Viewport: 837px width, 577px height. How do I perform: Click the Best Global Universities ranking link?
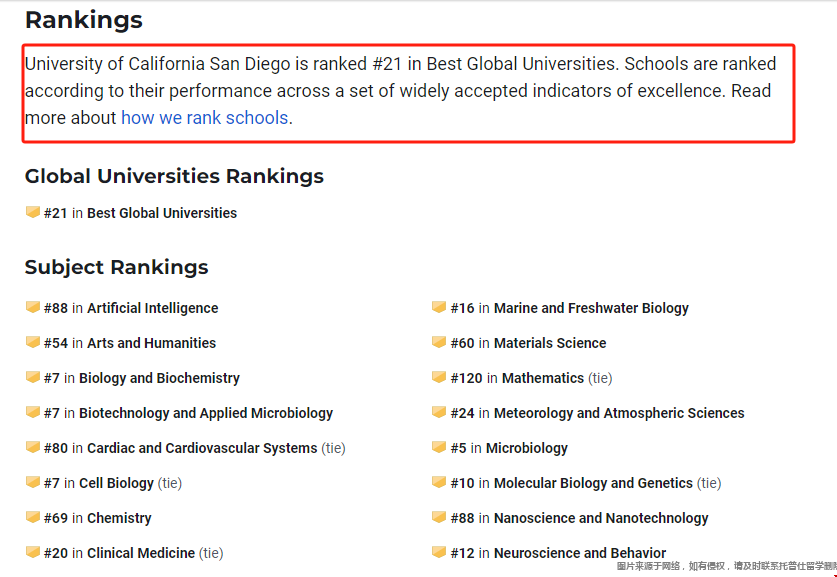(x=162, y=213)
